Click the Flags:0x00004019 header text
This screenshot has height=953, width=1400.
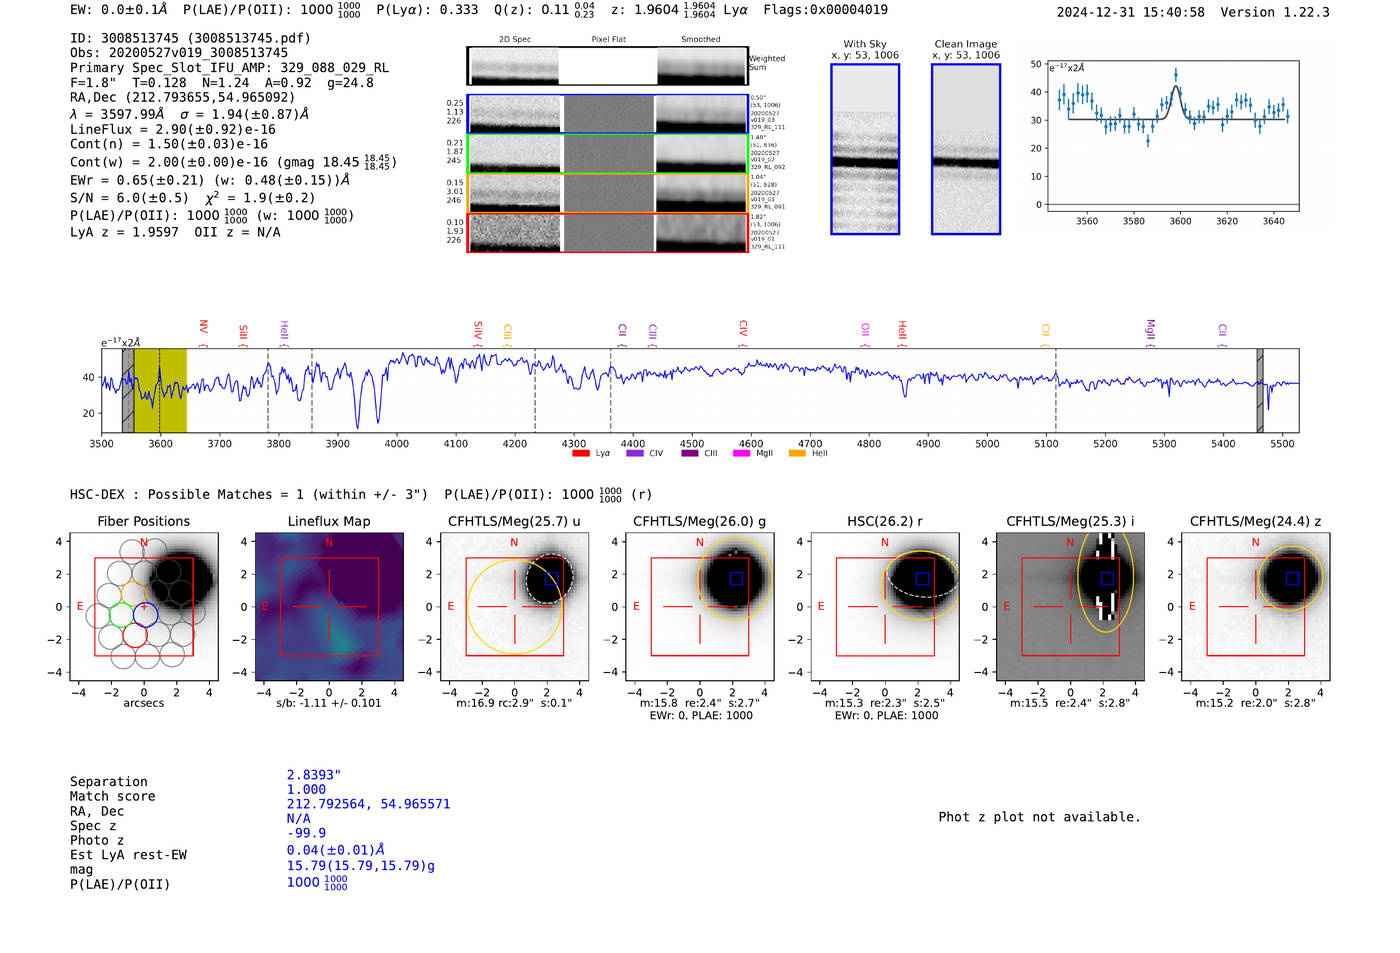[x=825, y=10]
